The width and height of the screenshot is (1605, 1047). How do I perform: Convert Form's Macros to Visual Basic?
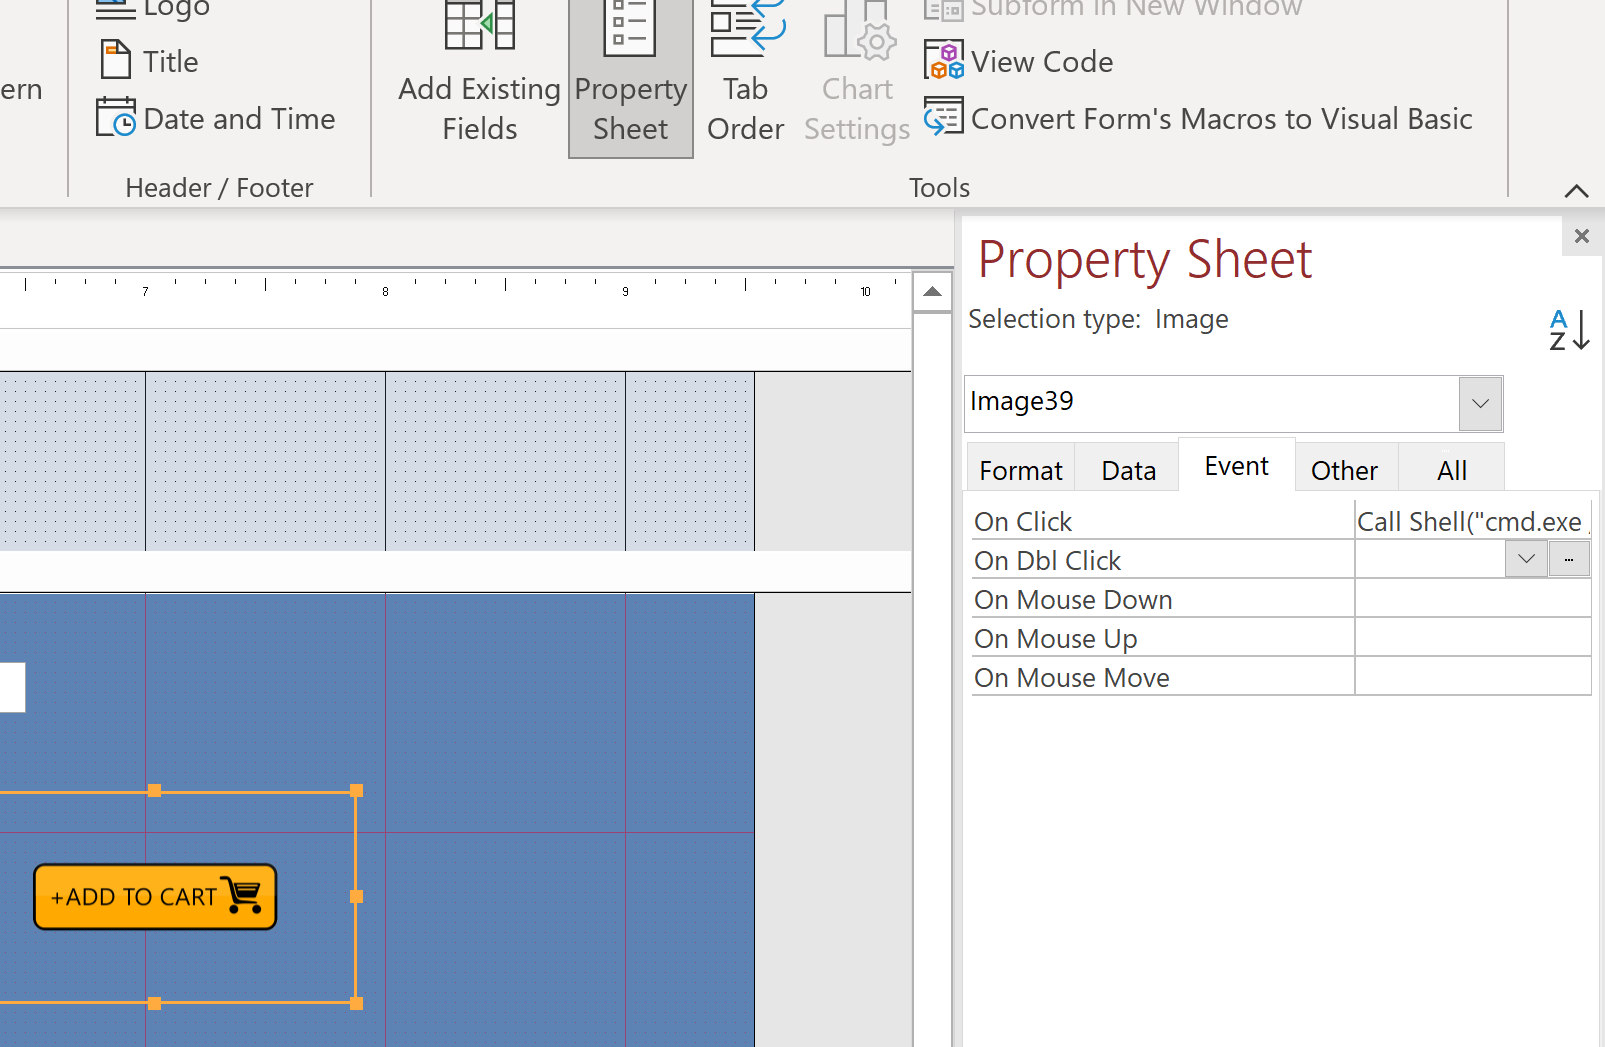1221,119
